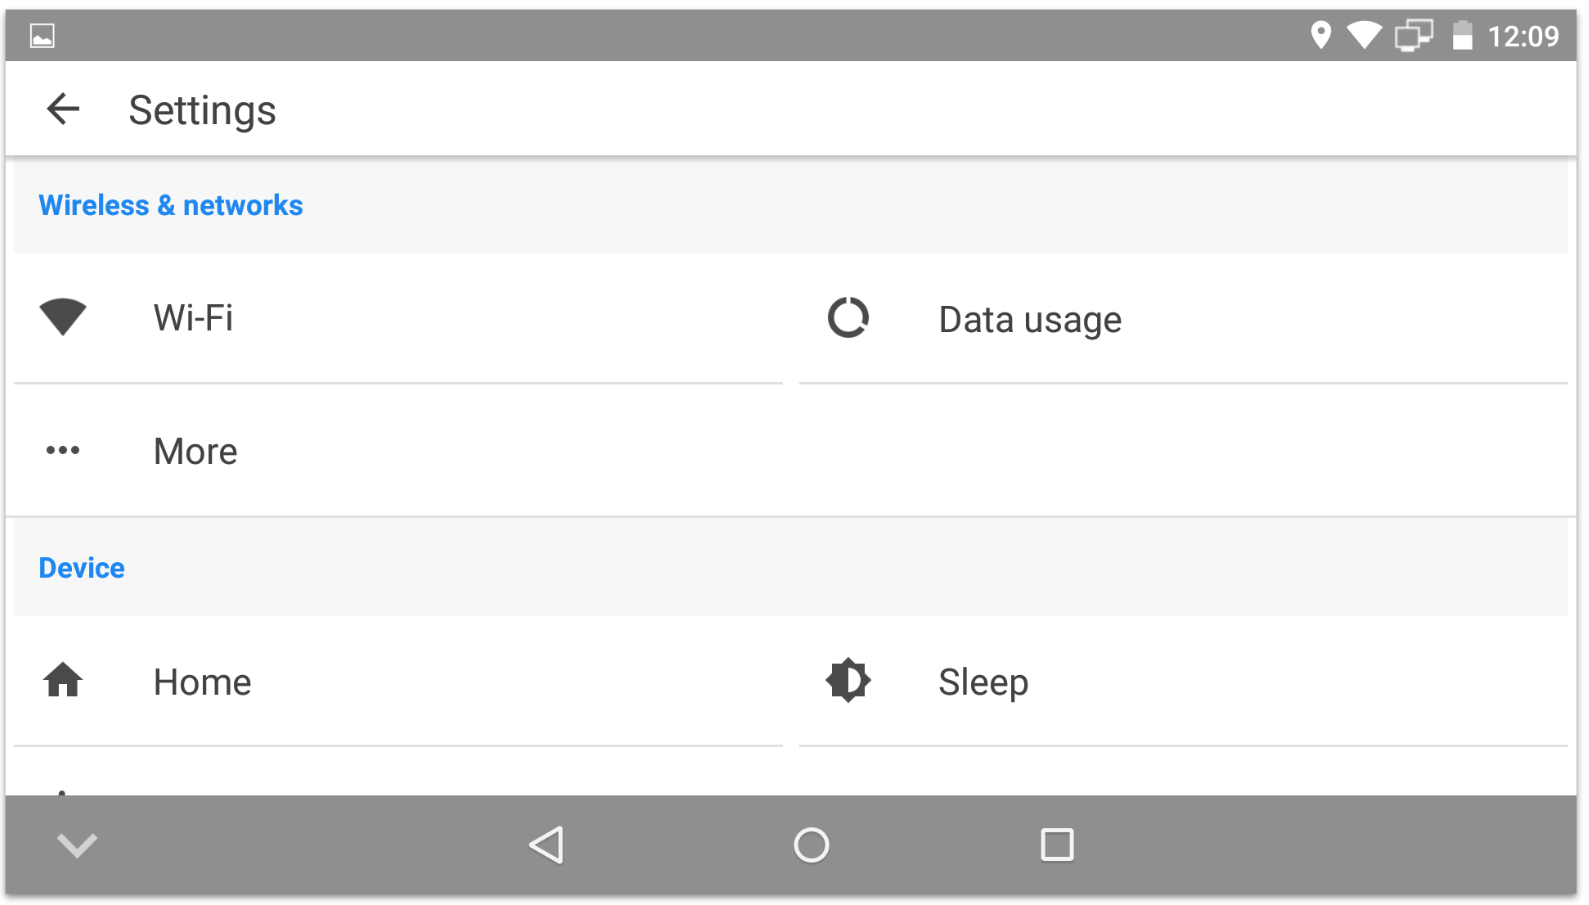
Task: Tap the status bar clock
Action: pos(1523,36)
